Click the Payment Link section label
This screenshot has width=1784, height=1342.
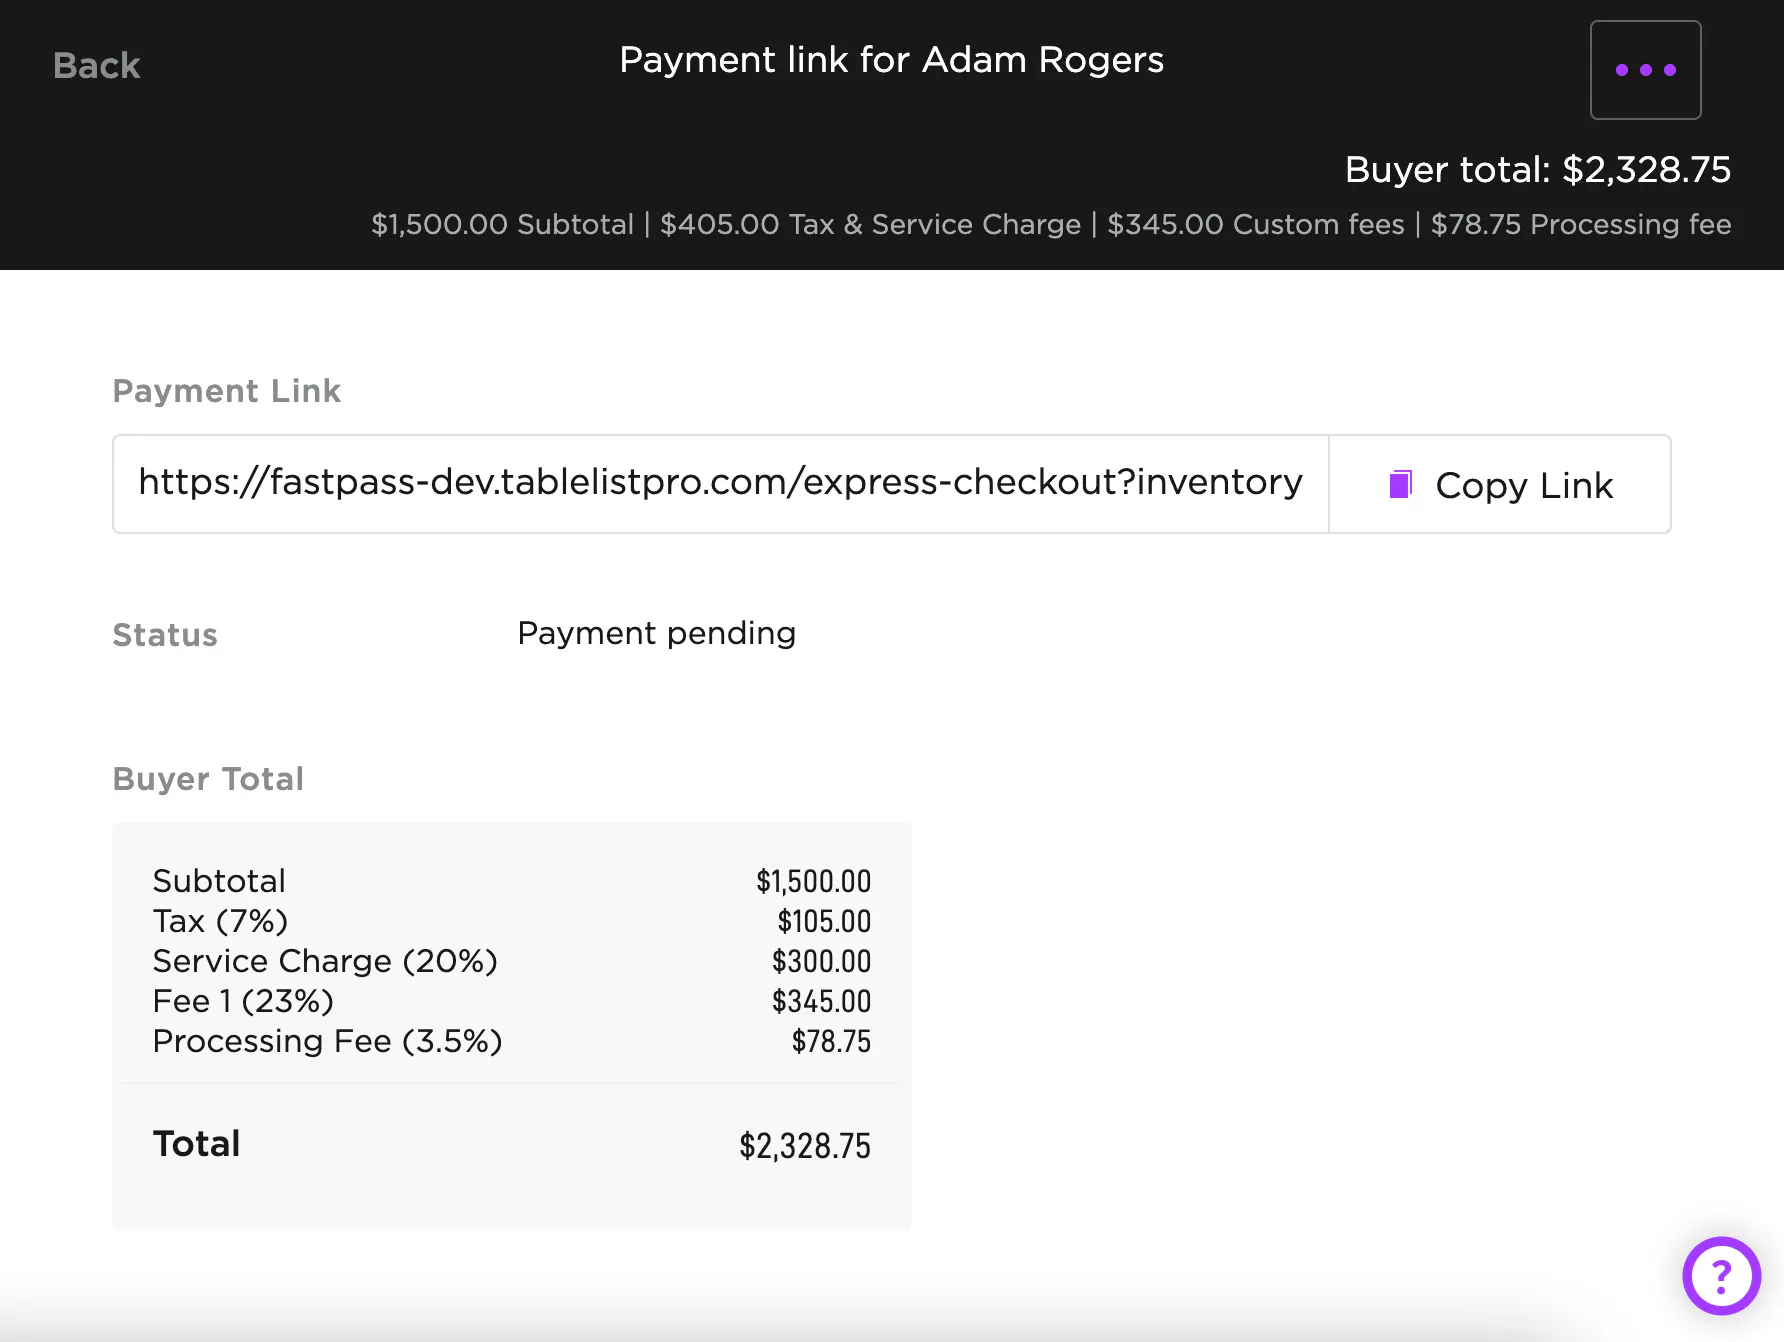226,391
